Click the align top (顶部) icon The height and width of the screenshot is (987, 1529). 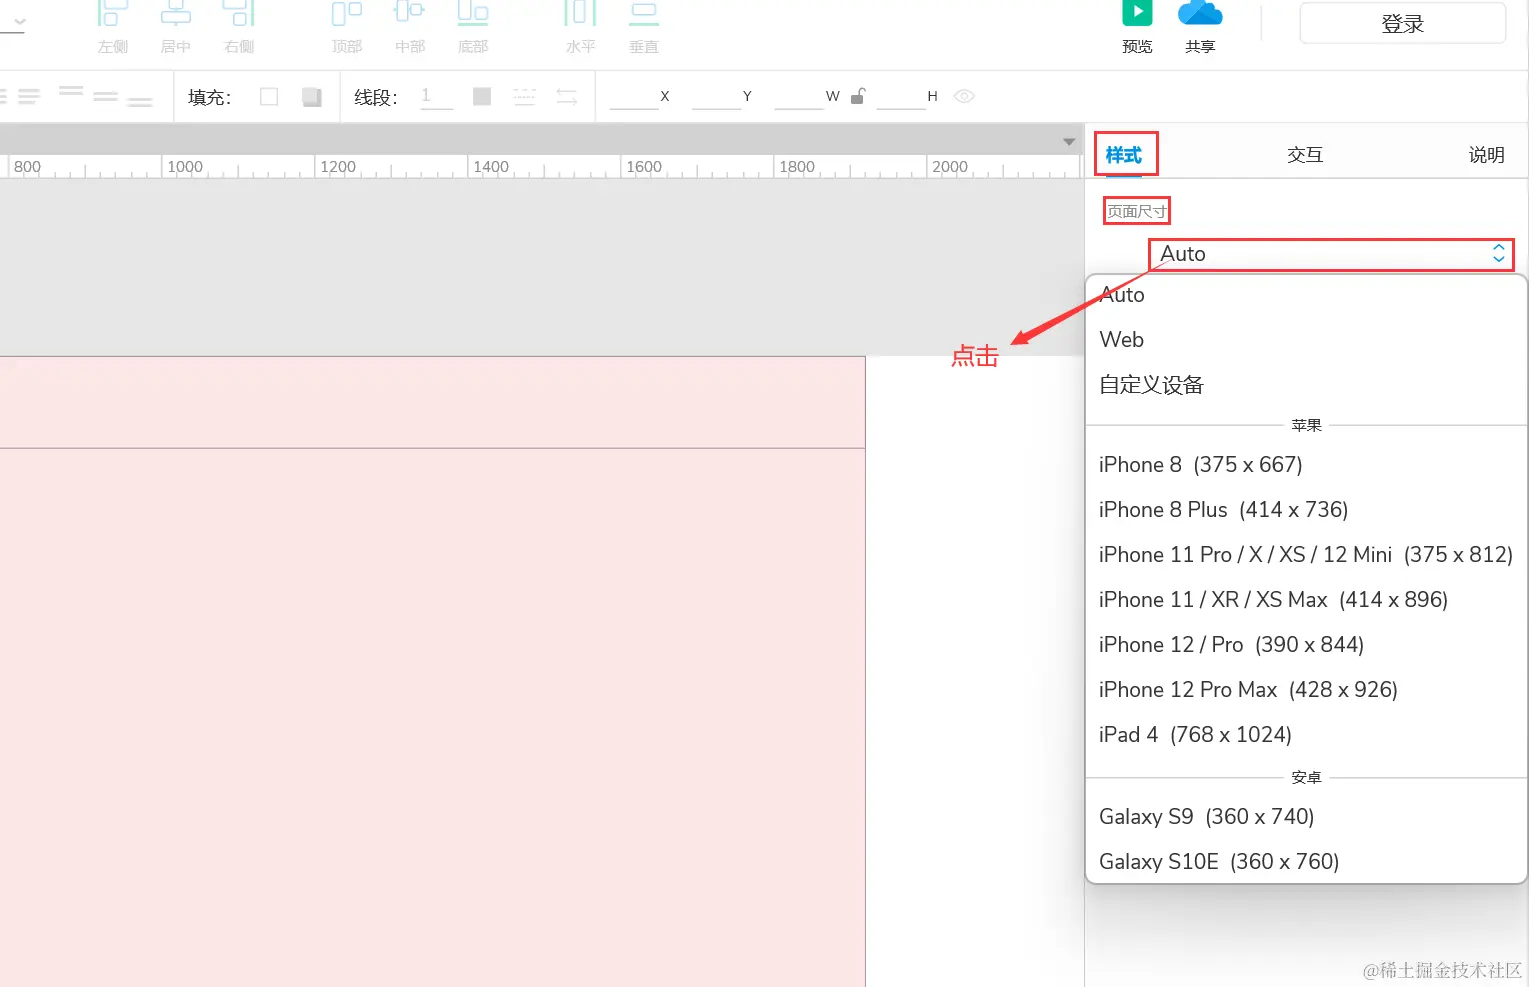346,14
